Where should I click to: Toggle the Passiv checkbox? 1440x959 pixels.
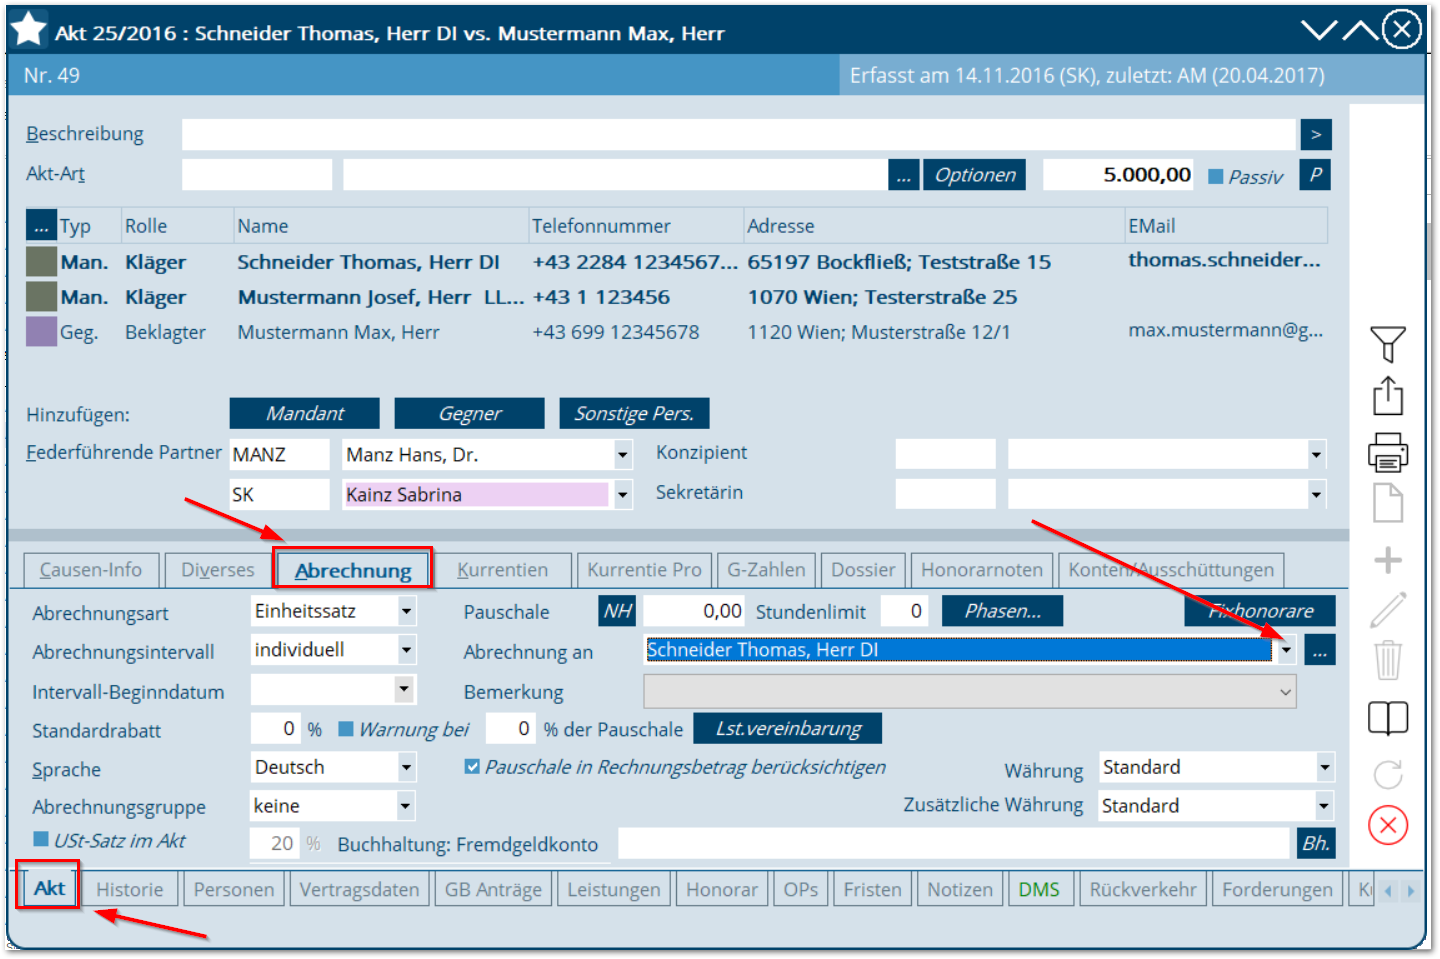click(1216, 176)
